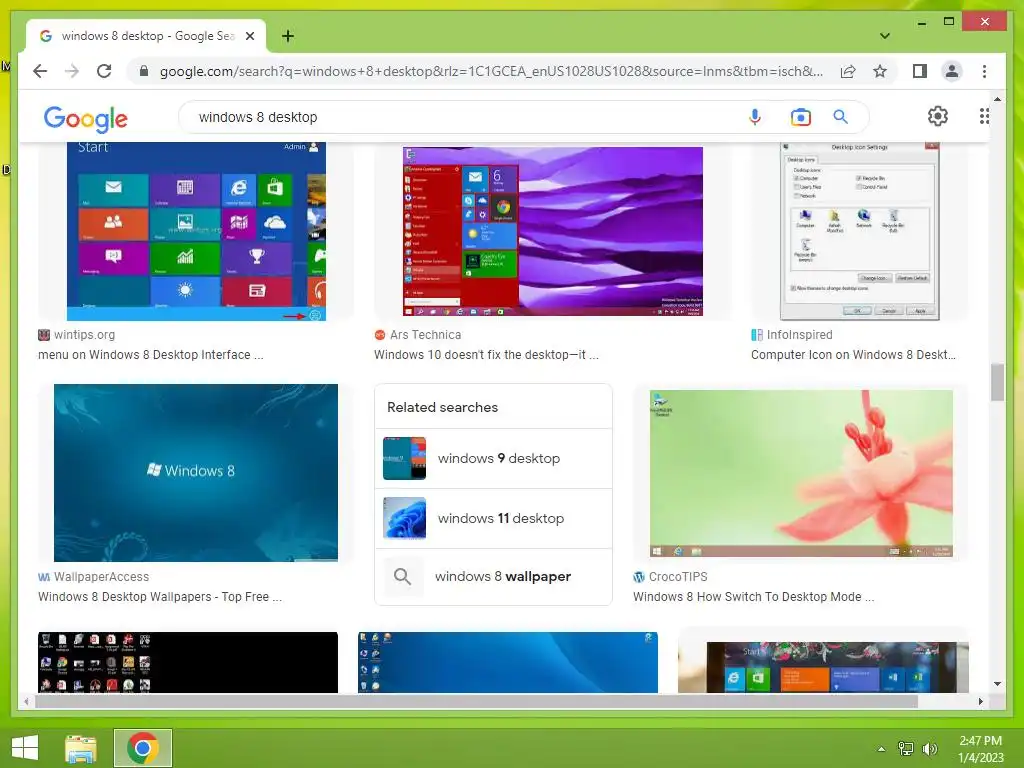The image size is (1024, 768).
Task: Click the vertical scrollbar thumb
Action: [x=997, y=382]
